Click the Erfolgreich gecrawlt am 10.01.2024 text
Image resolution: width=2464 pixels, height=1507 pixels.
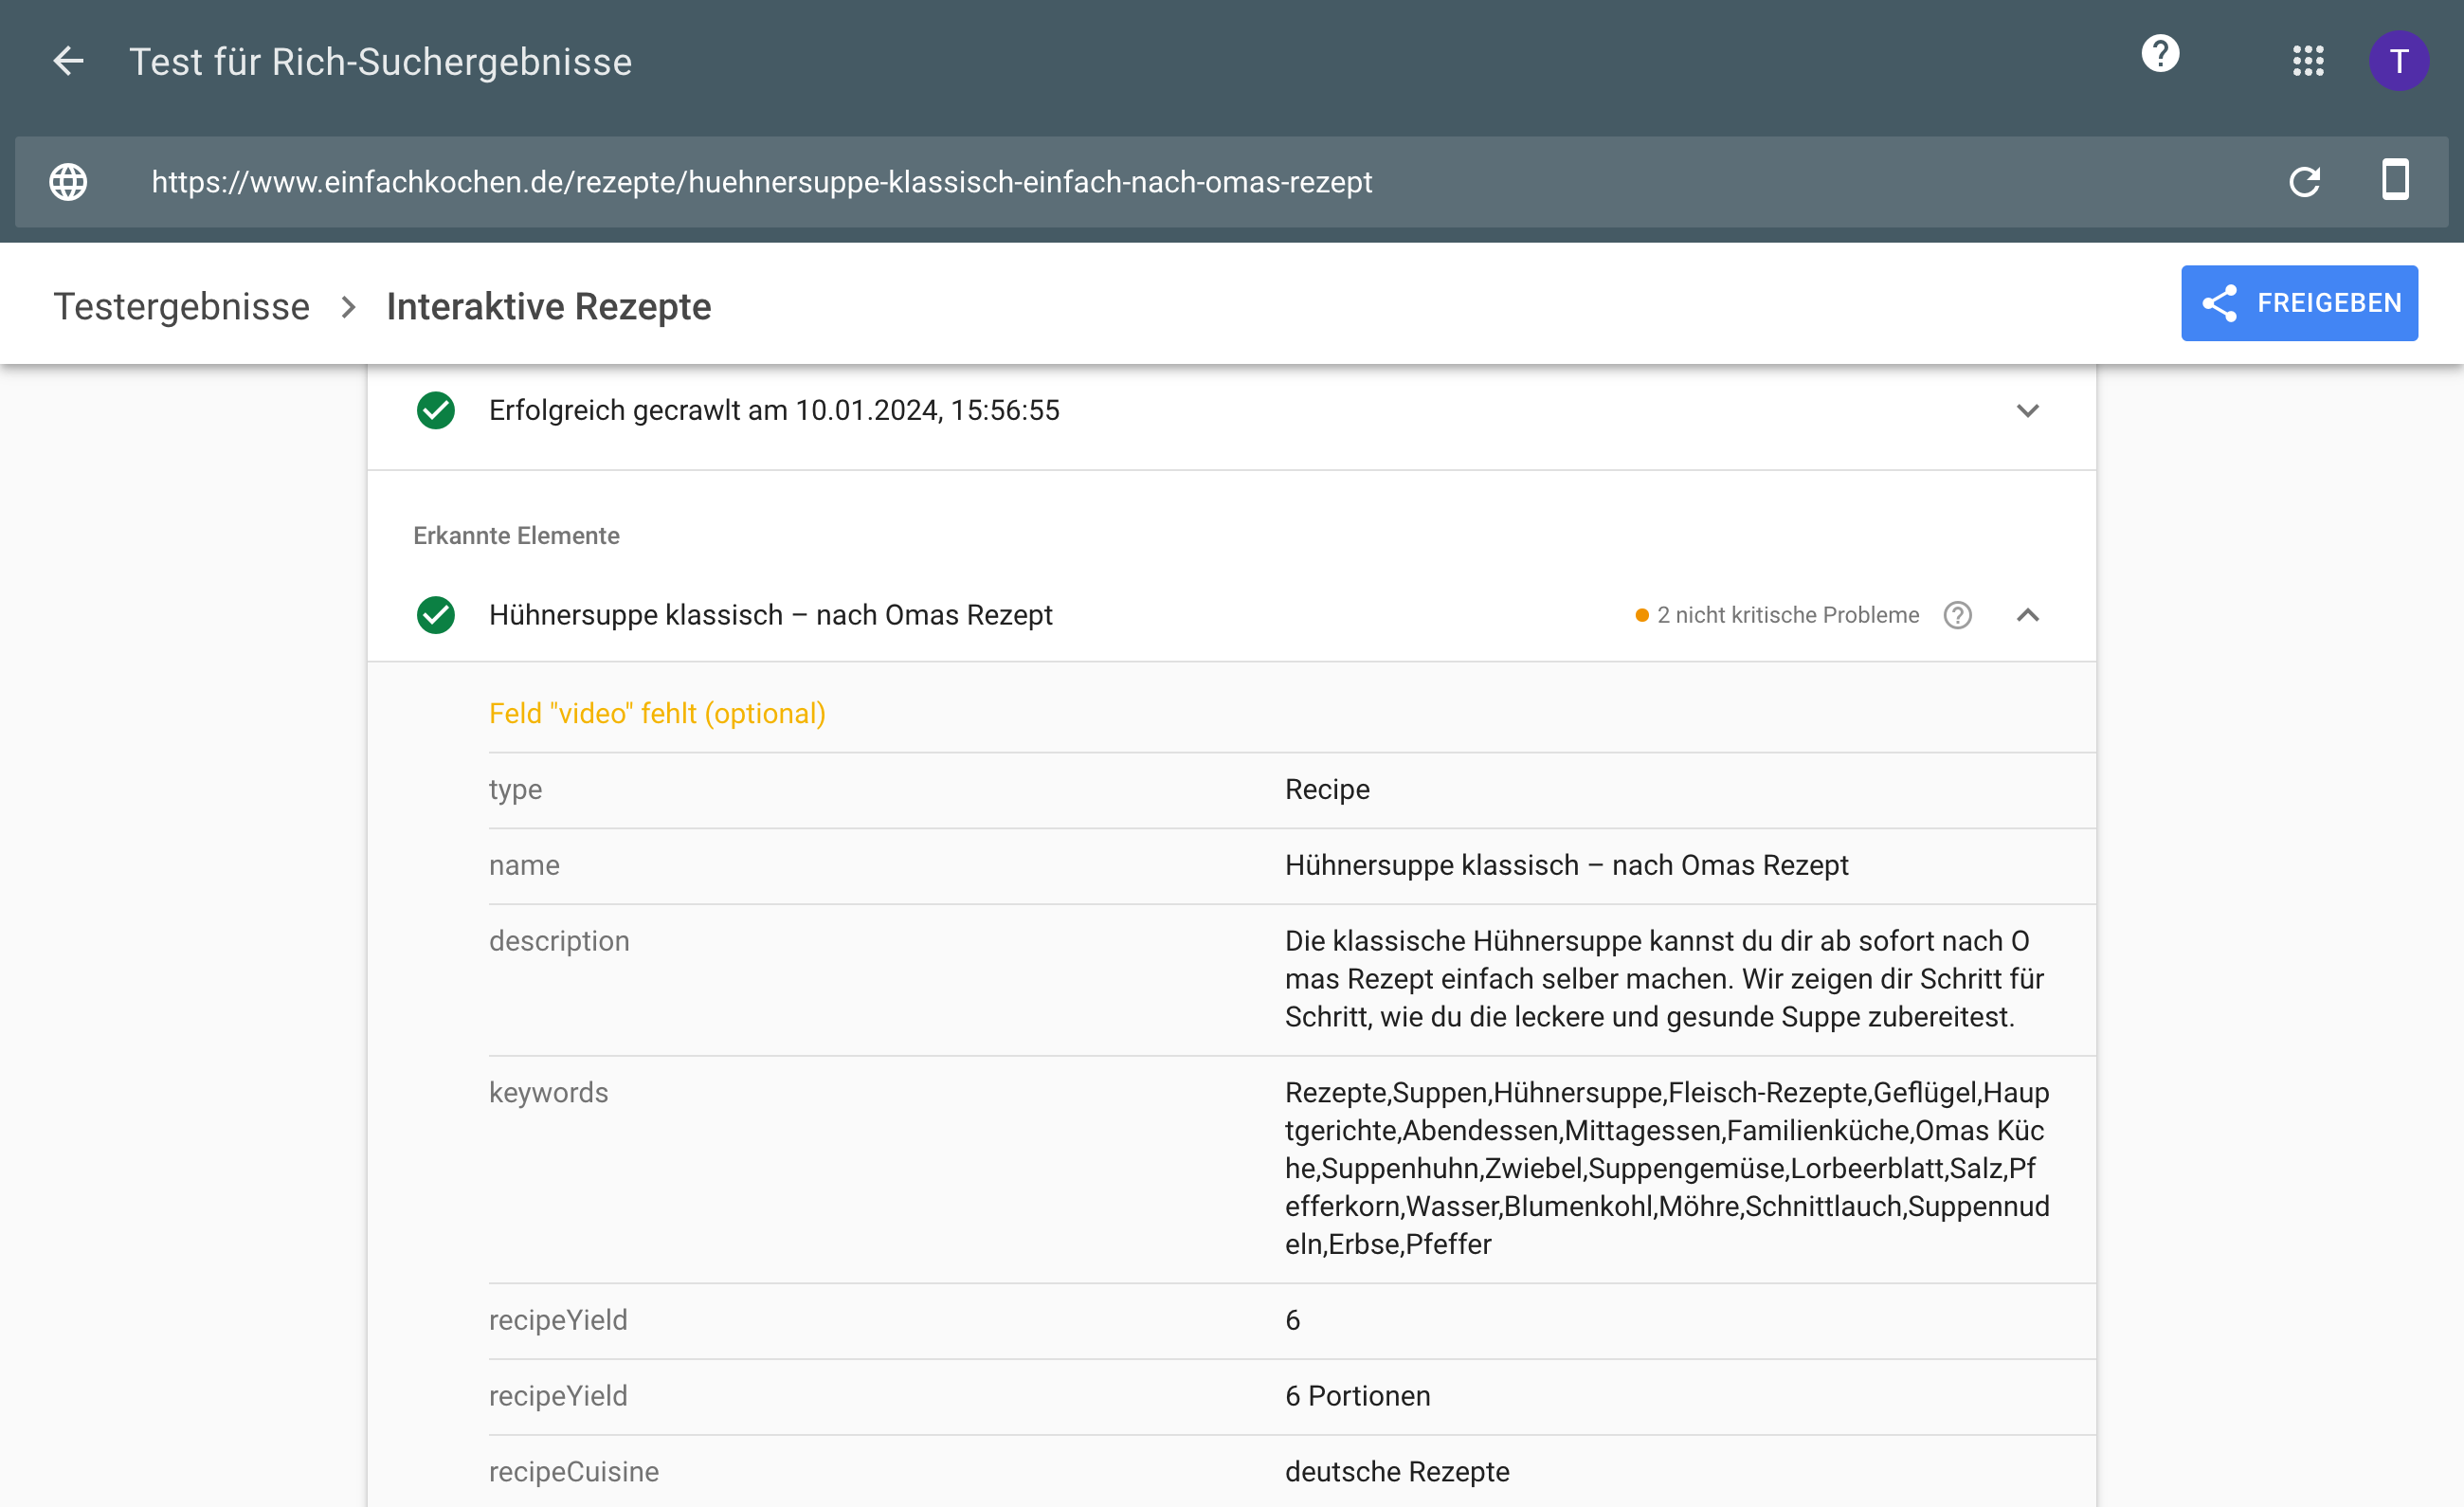click(x=774, y=411)
